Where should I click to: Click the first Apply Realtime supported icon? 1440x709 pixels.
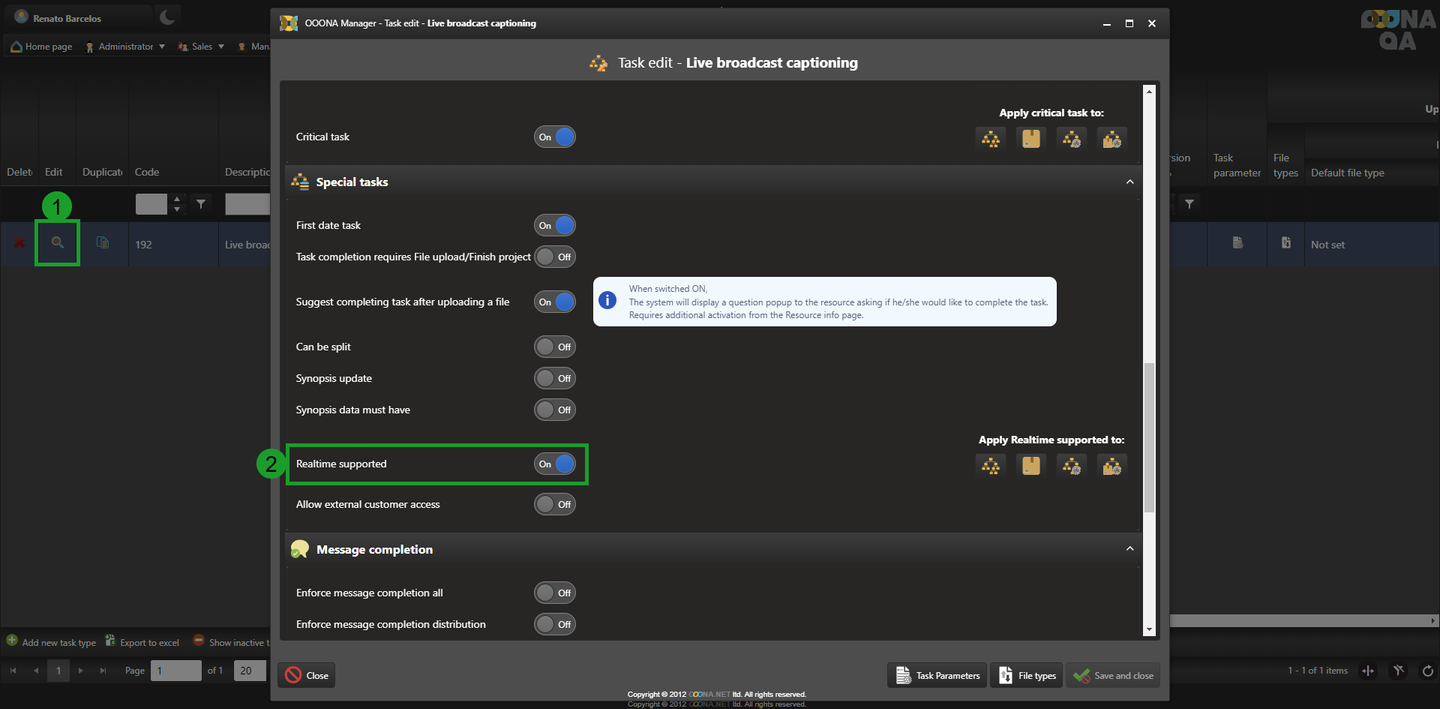[x=991, y=465]
